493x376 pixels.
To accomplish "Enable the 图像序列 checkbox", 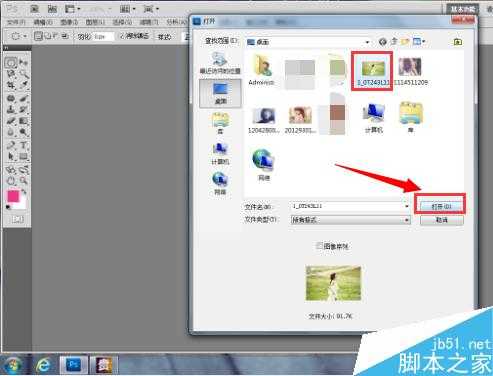I will point(319,246).
